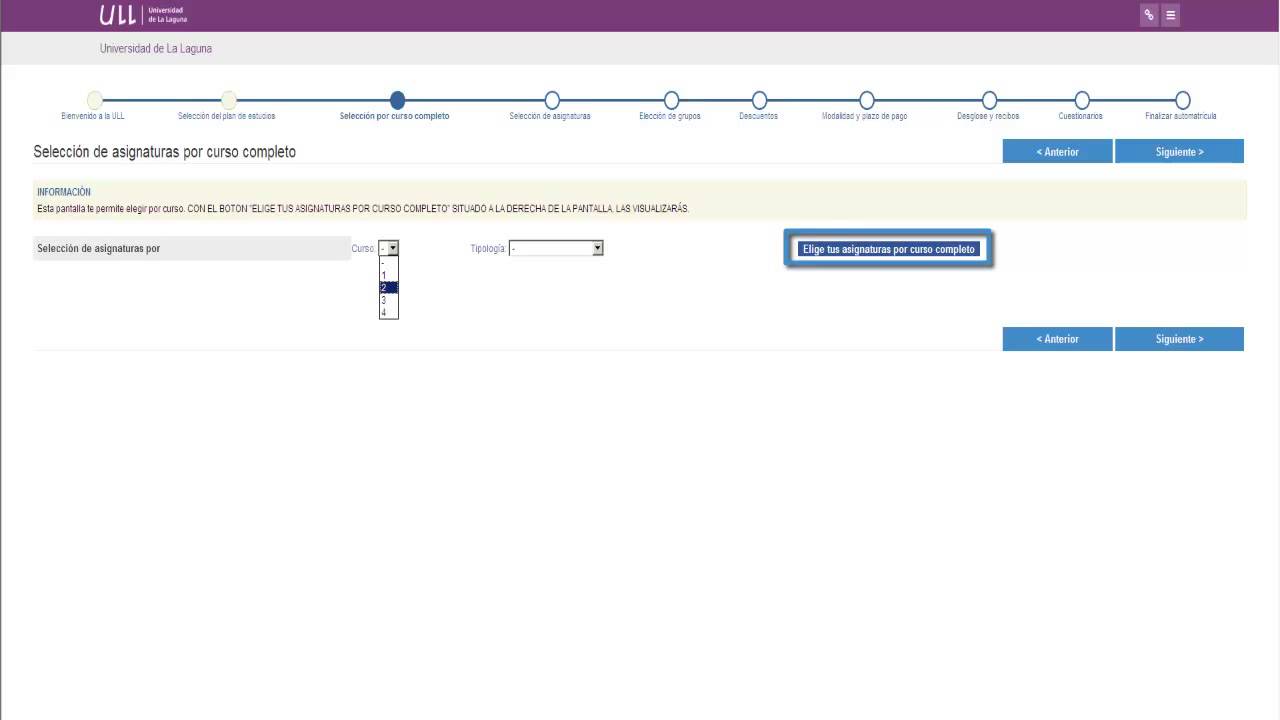This screenshot has width=1280, height=720.
Task: Open the hamburger menu icon in header
Action: pyautogui.click(x=1170, y=15)
